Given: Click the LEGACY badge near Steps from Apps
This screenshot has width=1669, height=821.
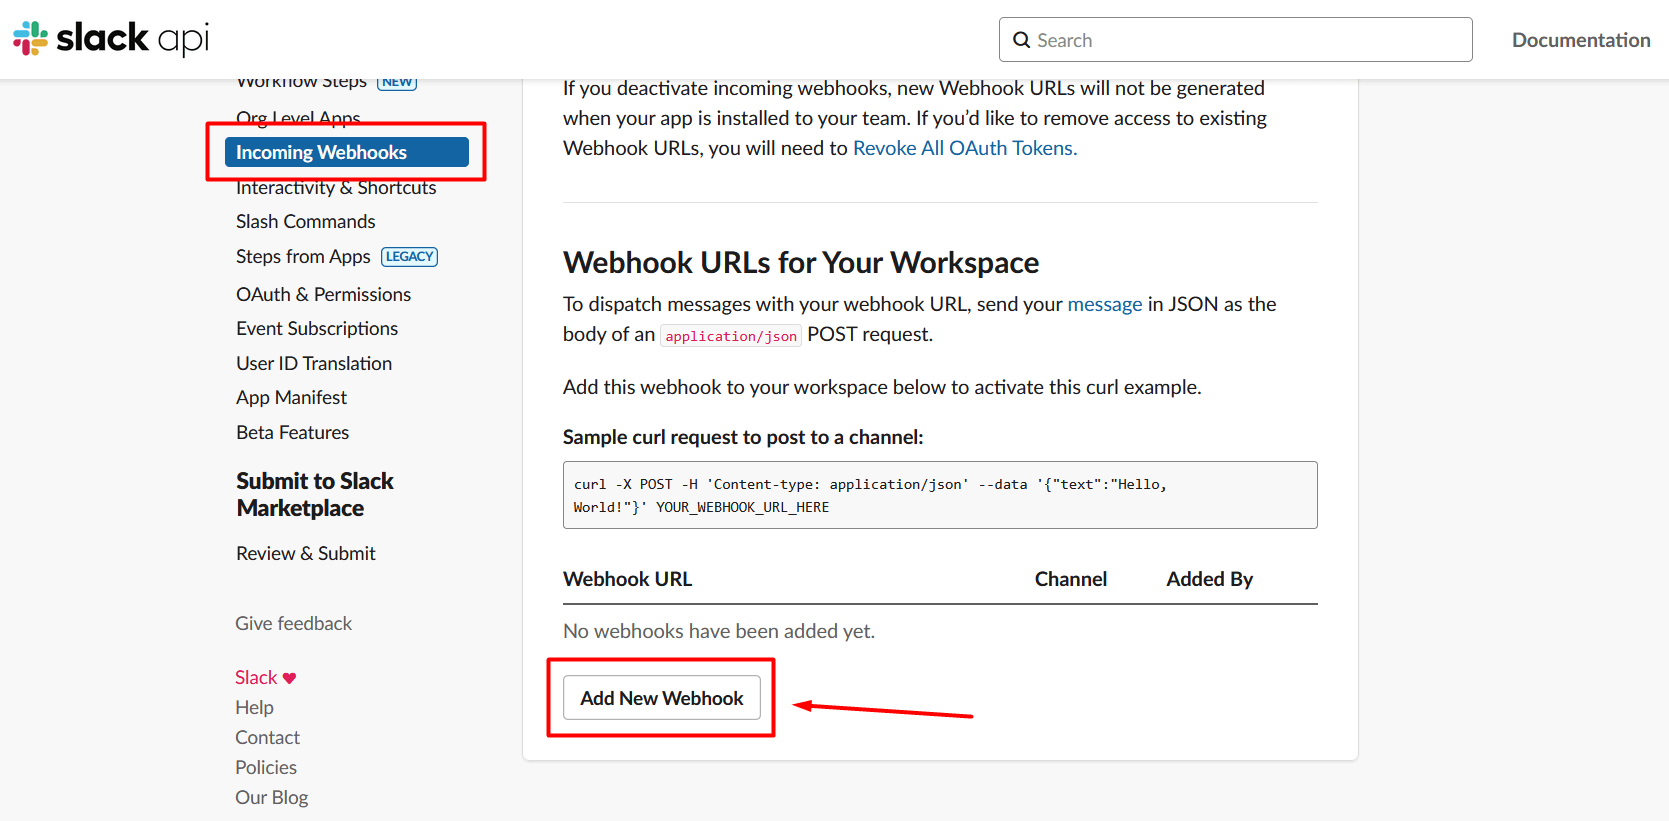Looking at the screenshot, I should click(409, 257).
